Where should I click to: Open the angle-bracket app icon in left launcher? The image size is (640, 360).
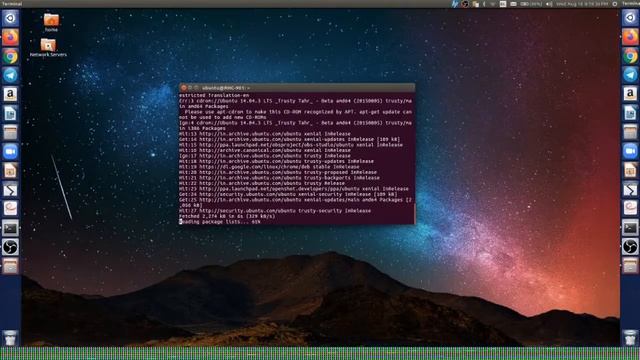10,190
